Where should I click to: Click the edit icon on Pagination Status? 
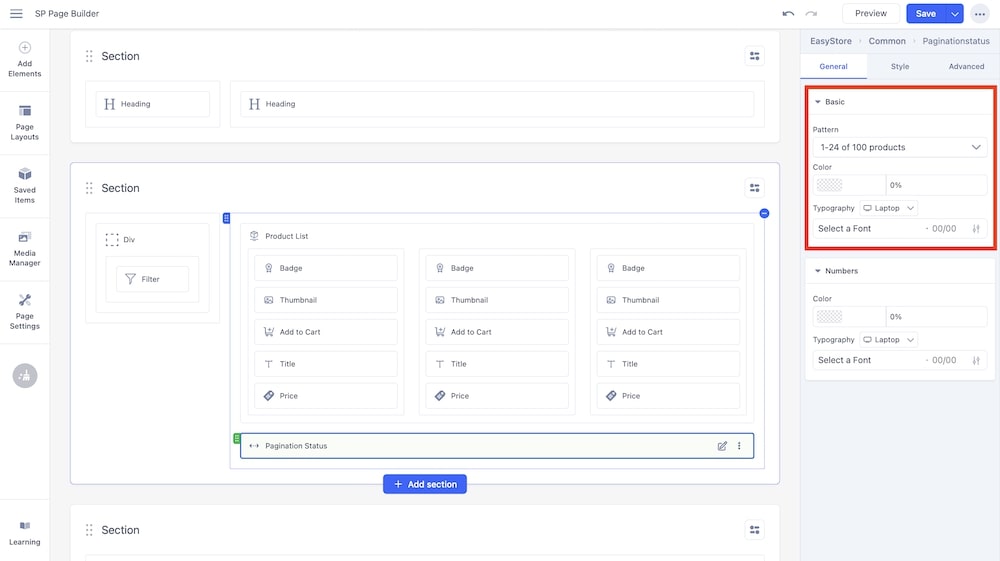722,446
